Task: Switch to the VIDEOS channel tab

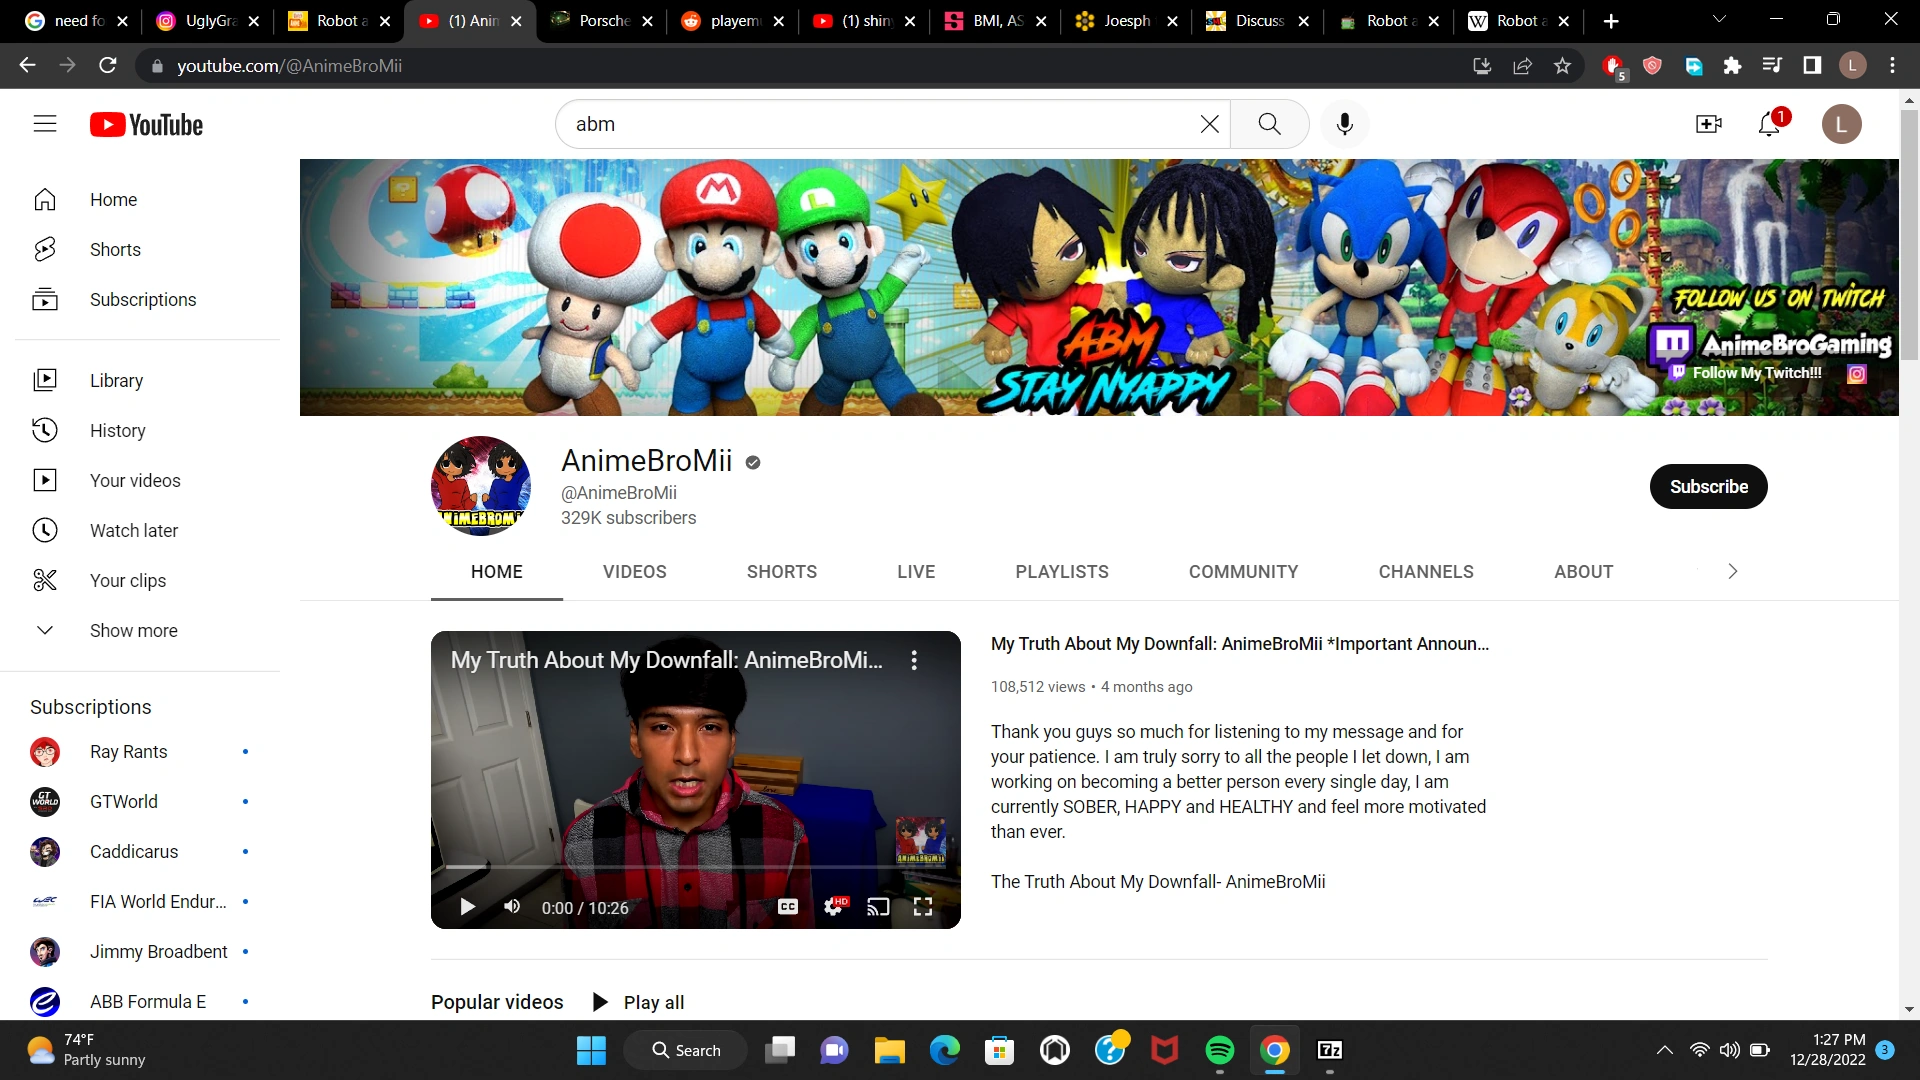Action: coord(634,572)
